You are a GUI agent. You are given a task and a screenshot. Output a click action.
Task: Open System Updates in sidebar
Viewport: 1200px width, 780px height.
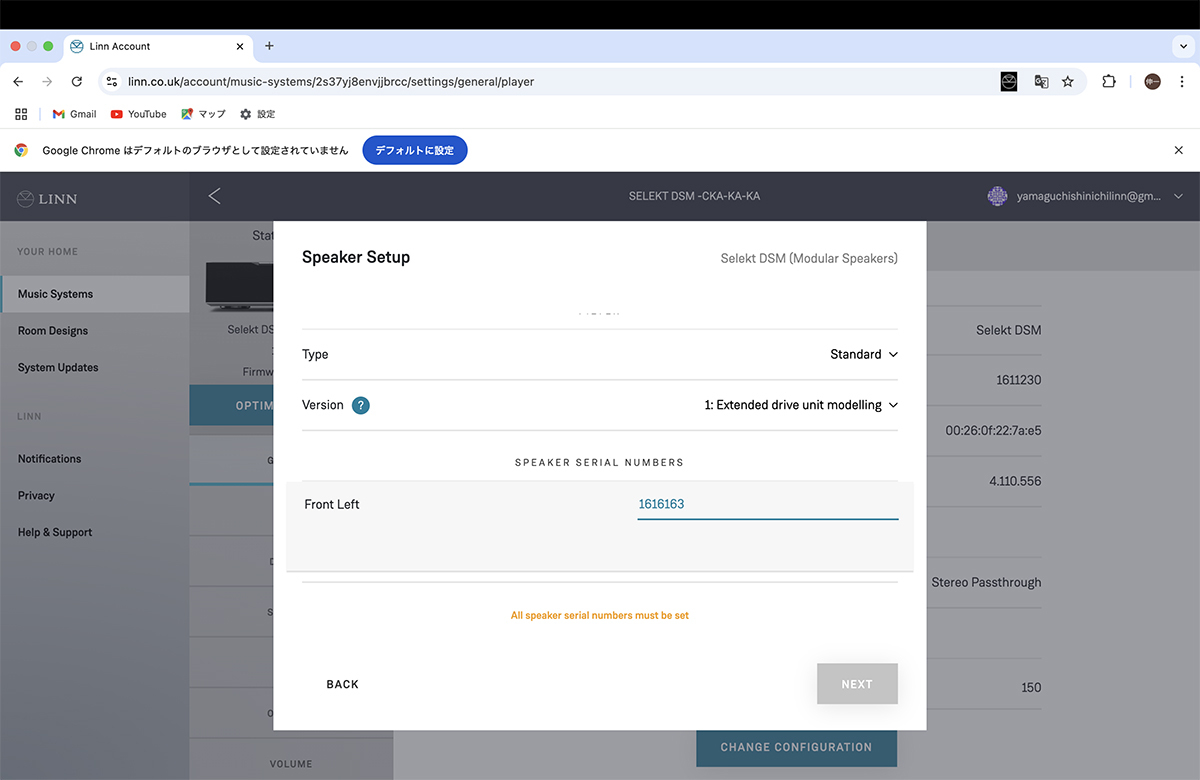pyautogui.click(x=58, y=368)
